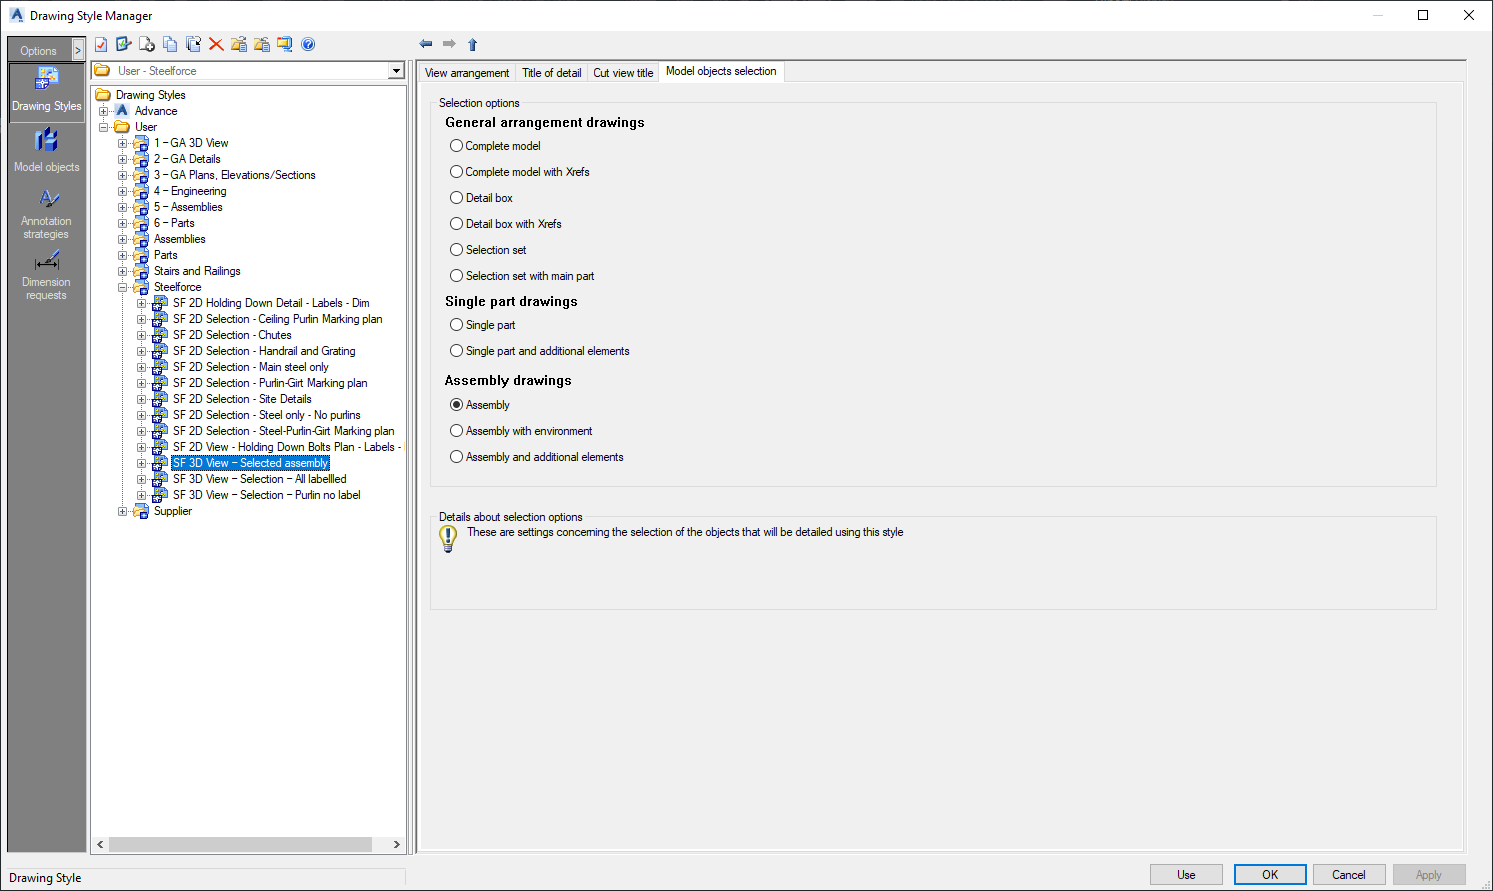Switch to the View arrangement tab
The width and height of the screenshot is (1493, 891).
pyautogui.click(x=467, y=73)
